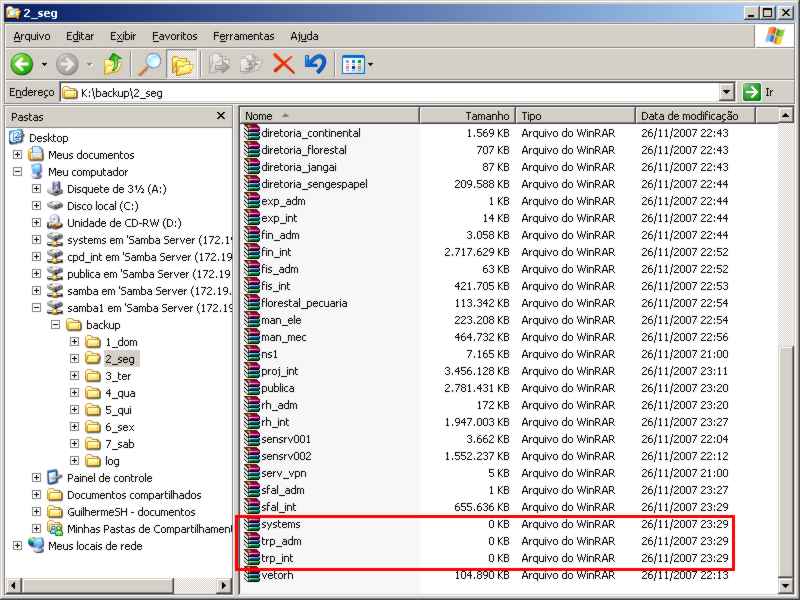The image size is (800, 600).
Task: Open the Ajuda menu
Action: click(304, 36)
